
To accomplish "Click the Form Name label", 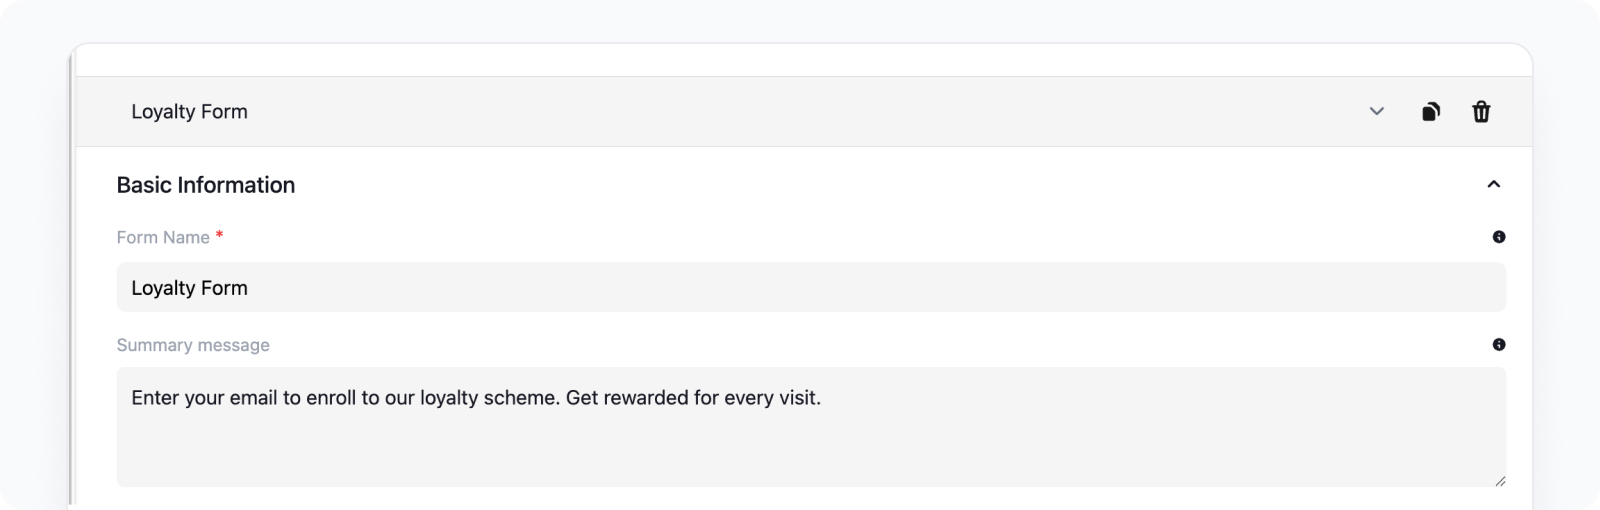I will point(163,237).
